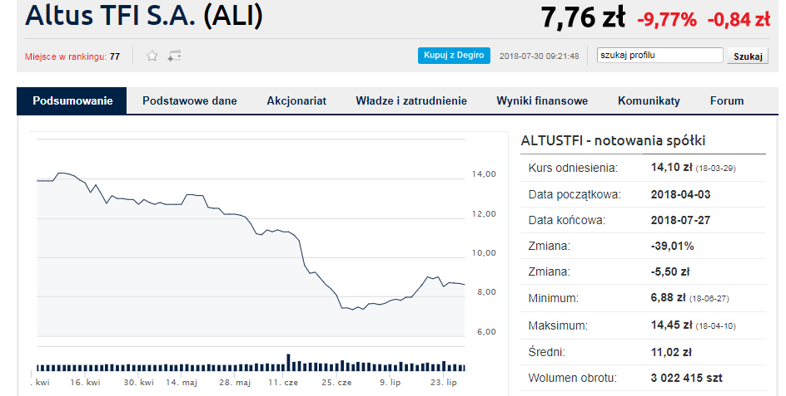The image size is (786, 396).
Task: Switch to the Komunikaty tab
Action: tap(649, 101)
